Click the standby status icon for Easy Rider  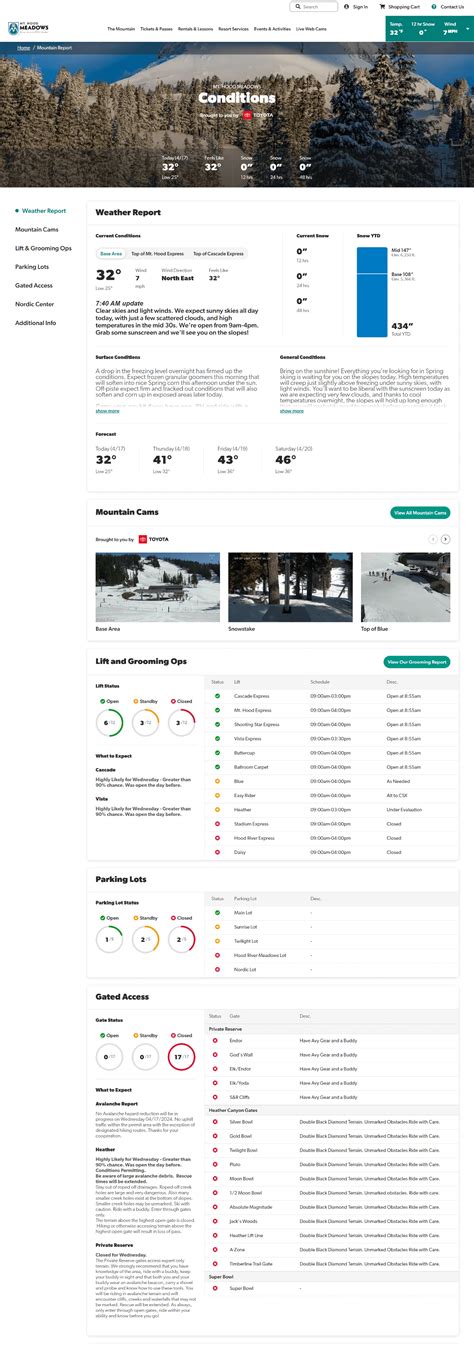(217, 794)
